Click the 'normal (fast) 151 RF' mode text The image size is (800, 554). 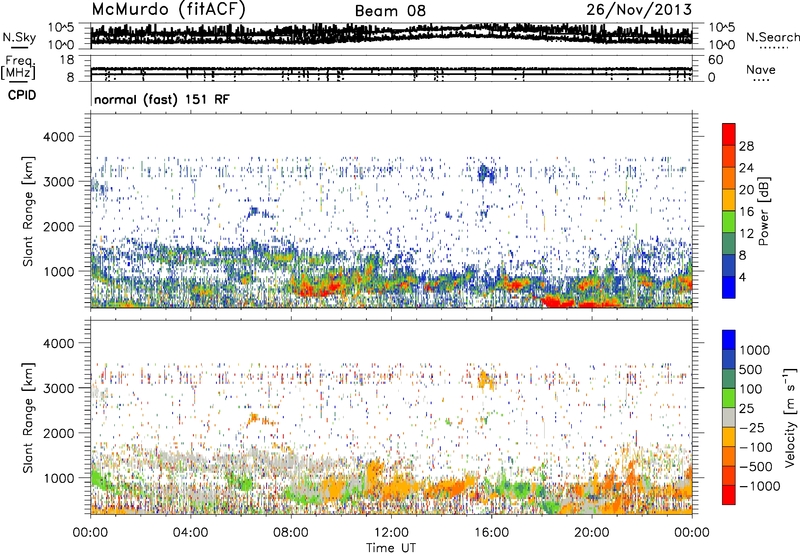(x=162, y=99)
